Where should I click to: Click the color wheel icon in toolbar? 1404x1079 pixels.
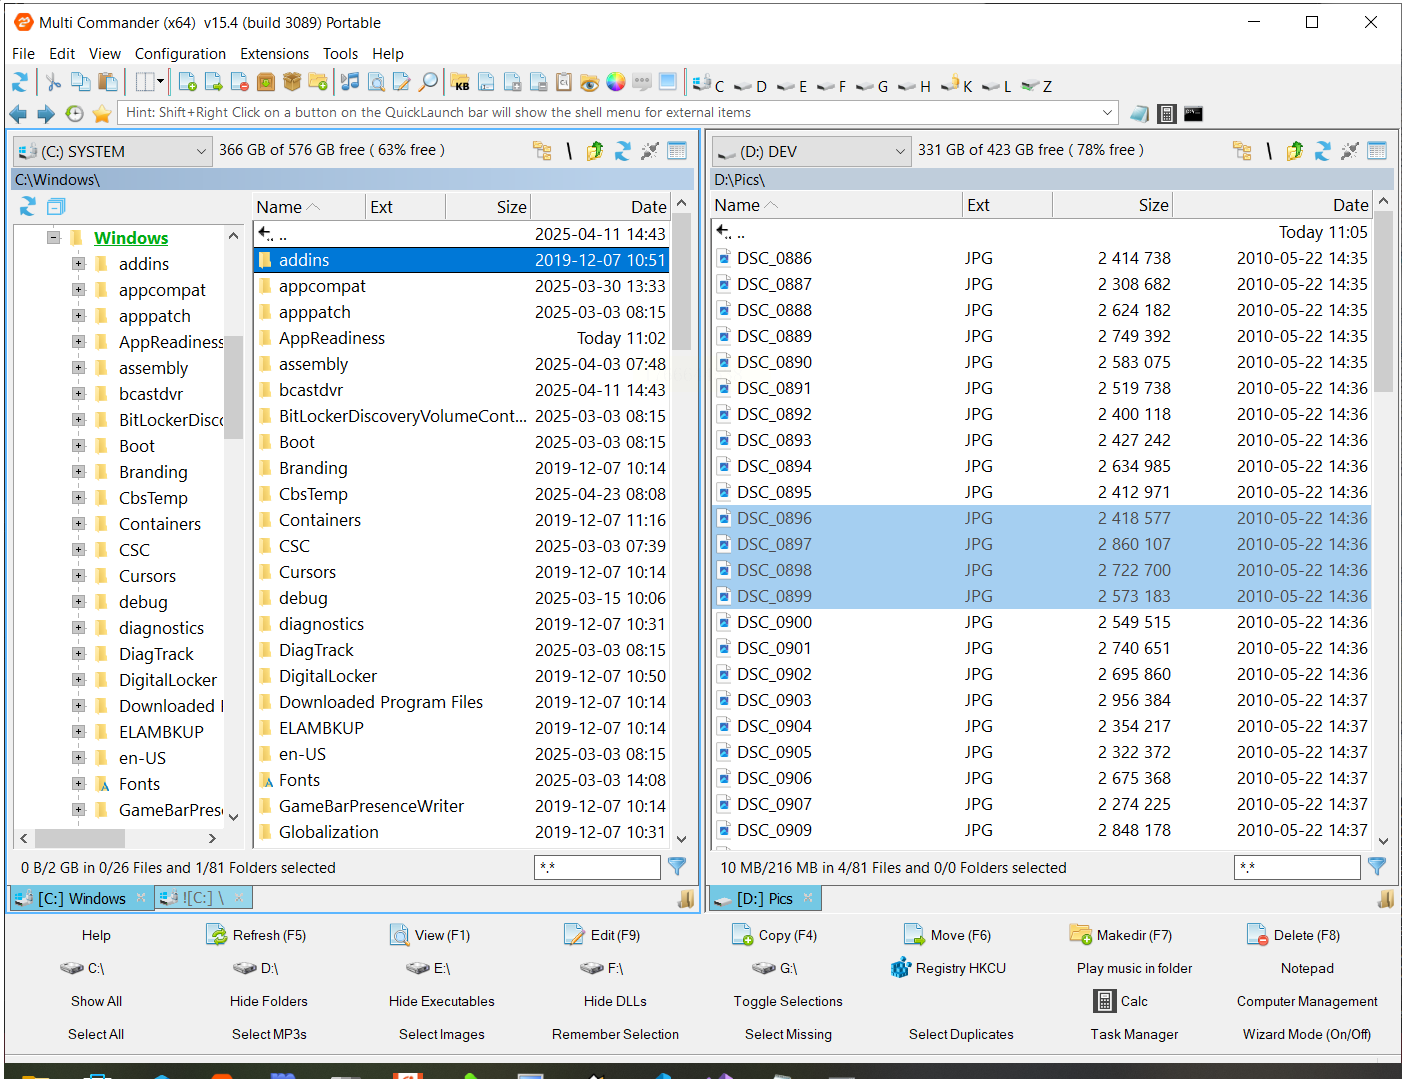[x=616, y=83]
